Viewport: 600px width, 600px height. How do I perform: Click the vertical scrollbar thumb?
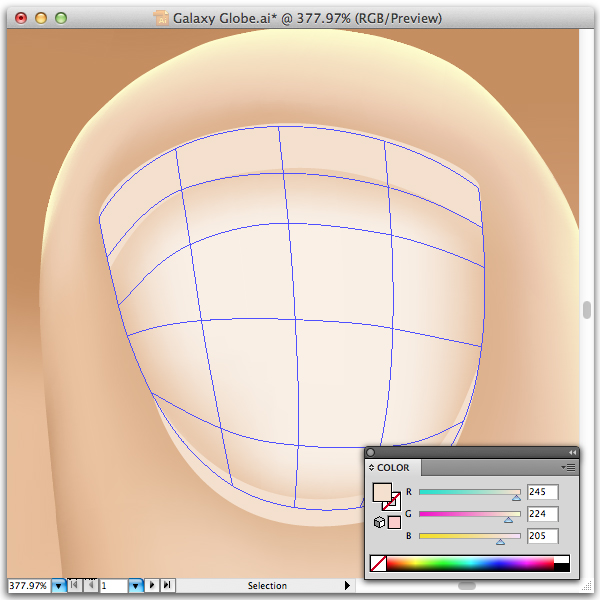click(587, 310)
